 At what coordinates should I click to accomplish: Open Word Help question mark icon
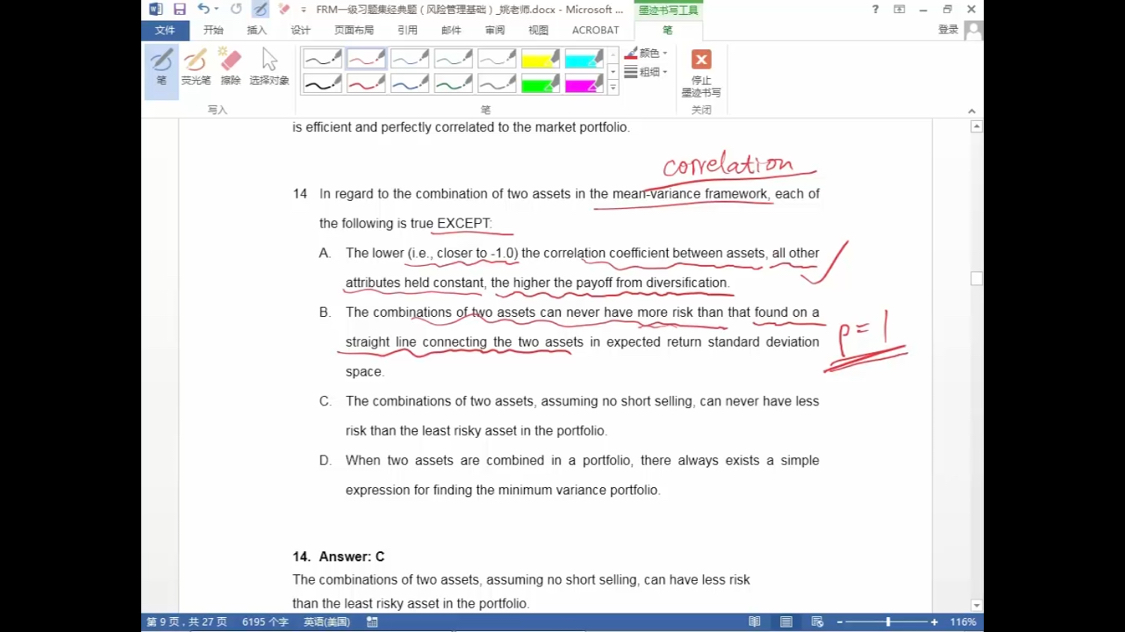coord(875,9)
